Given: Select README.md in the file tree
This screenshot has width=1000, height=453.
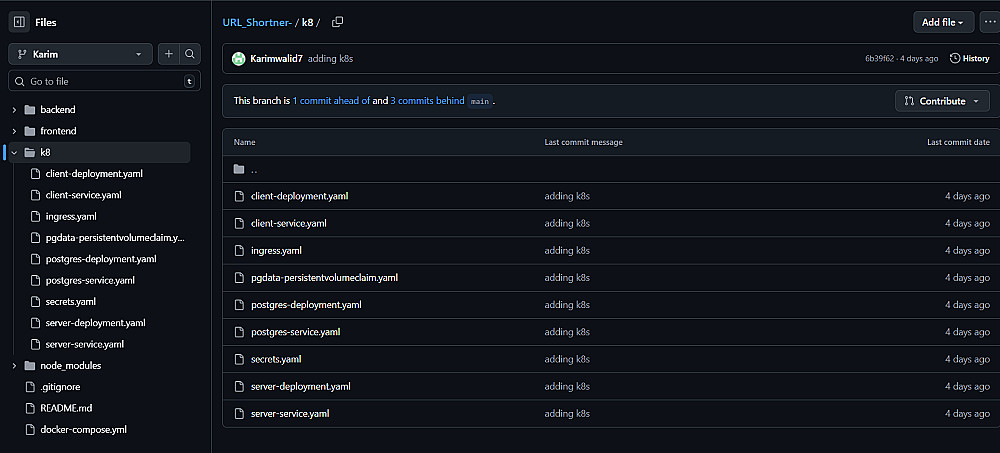Looking at the screenshot, I should point(66,408).
